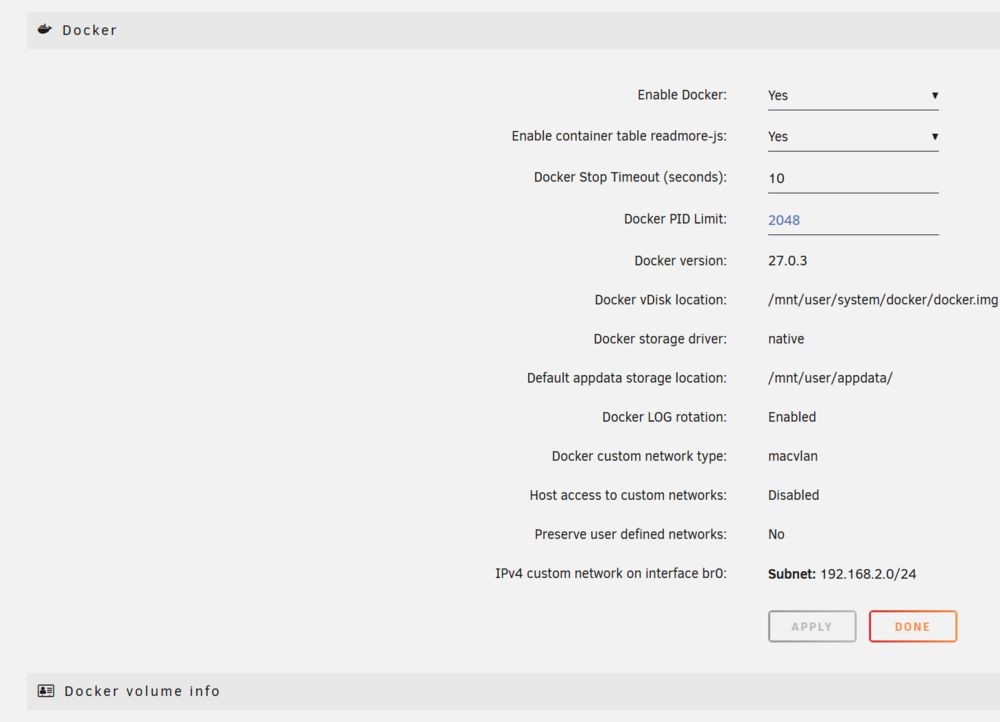The image size is (1000, 722).
Task: Click 'Host access to custom networks:' label
Action: pyautogui.click(x=628, y=495)
